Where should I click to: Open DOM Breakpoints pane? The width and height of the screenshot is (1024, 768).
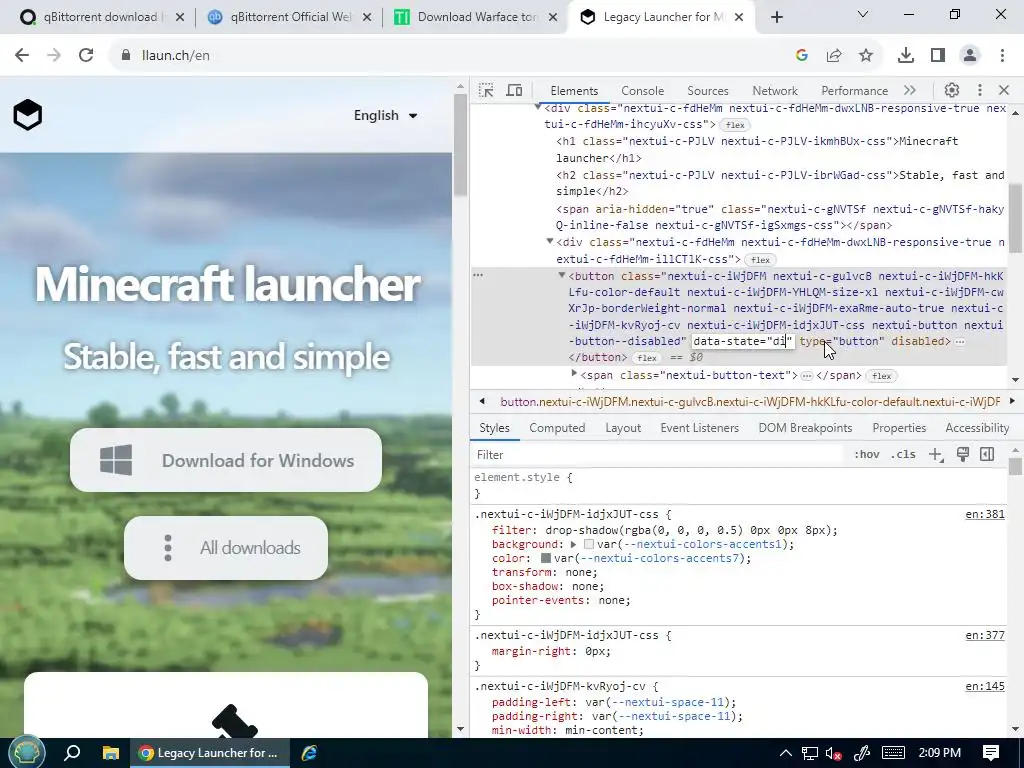click(805, 428)
